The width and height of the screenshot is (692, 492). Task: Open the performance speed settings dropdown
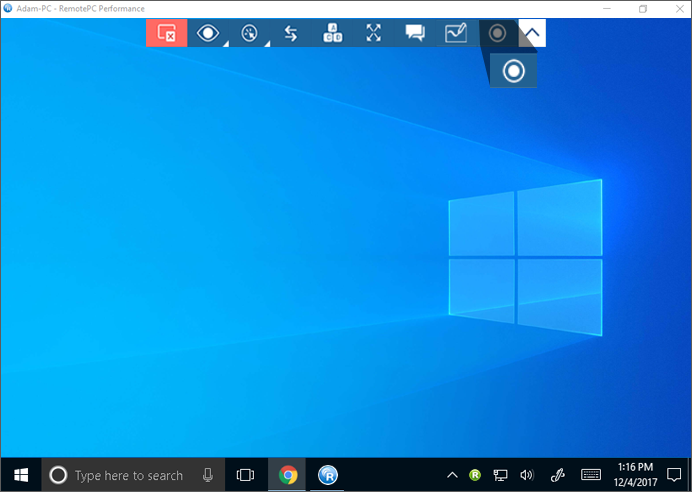click(250, 33)
